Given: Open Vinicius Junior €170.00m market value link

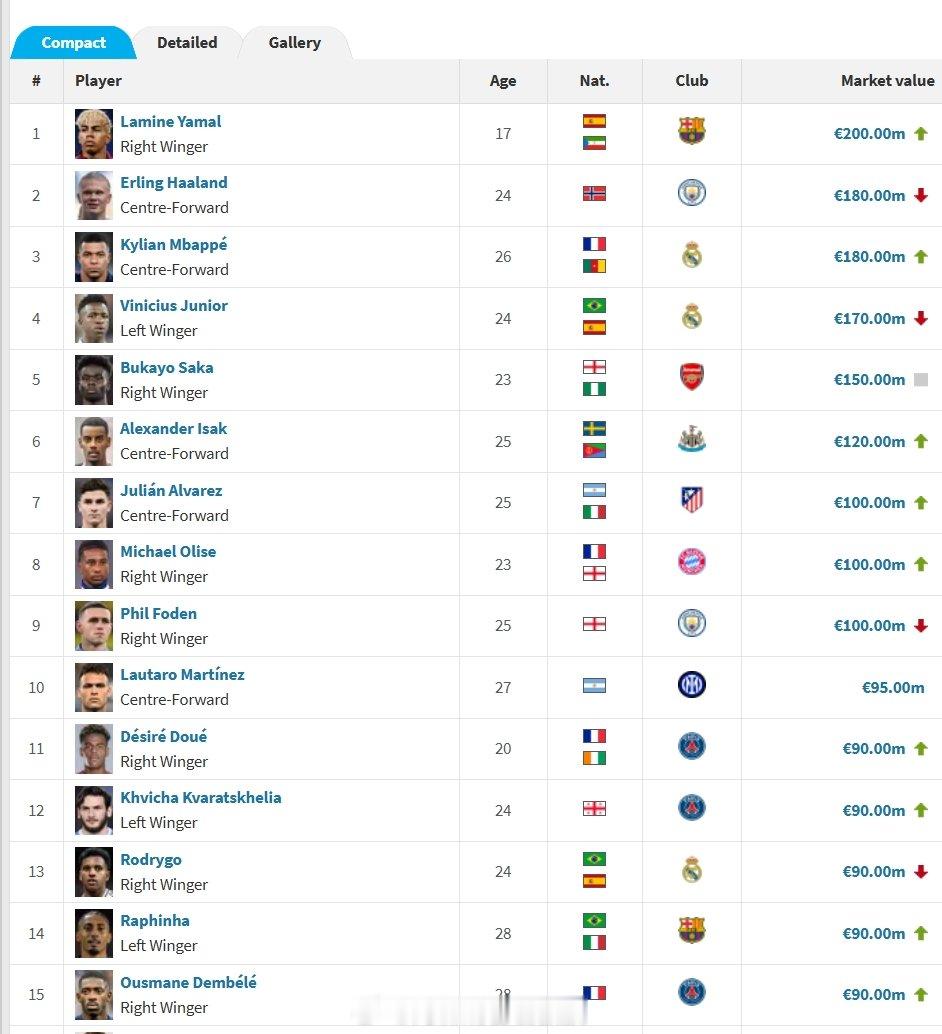Looking at the screenshot, I should pos(869,319).
